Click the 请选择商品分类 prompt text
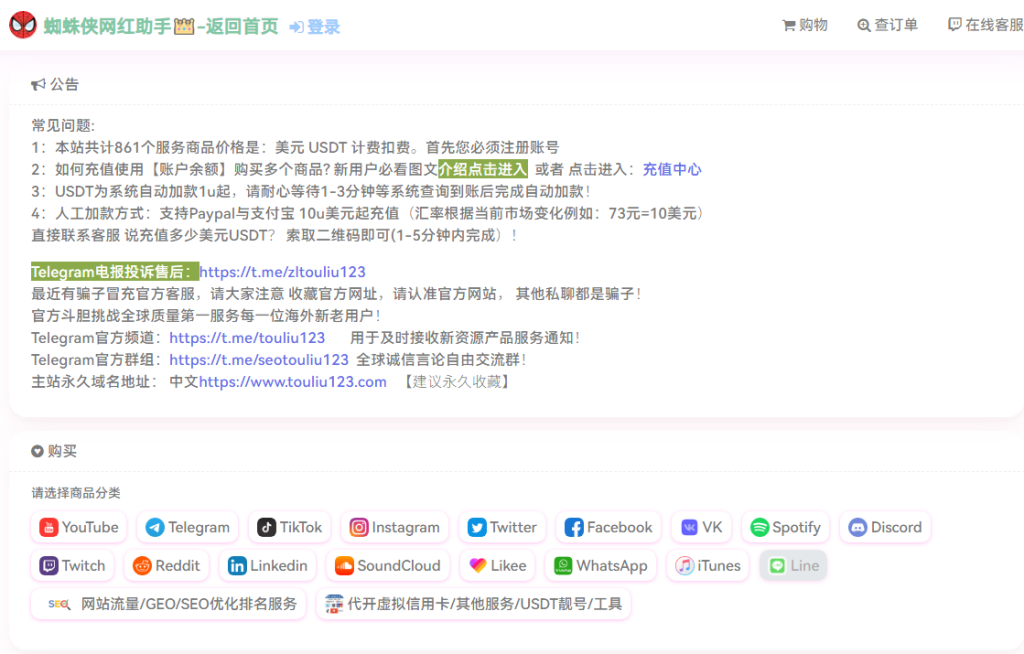The image size is (1024, 654). coord(76,493)
